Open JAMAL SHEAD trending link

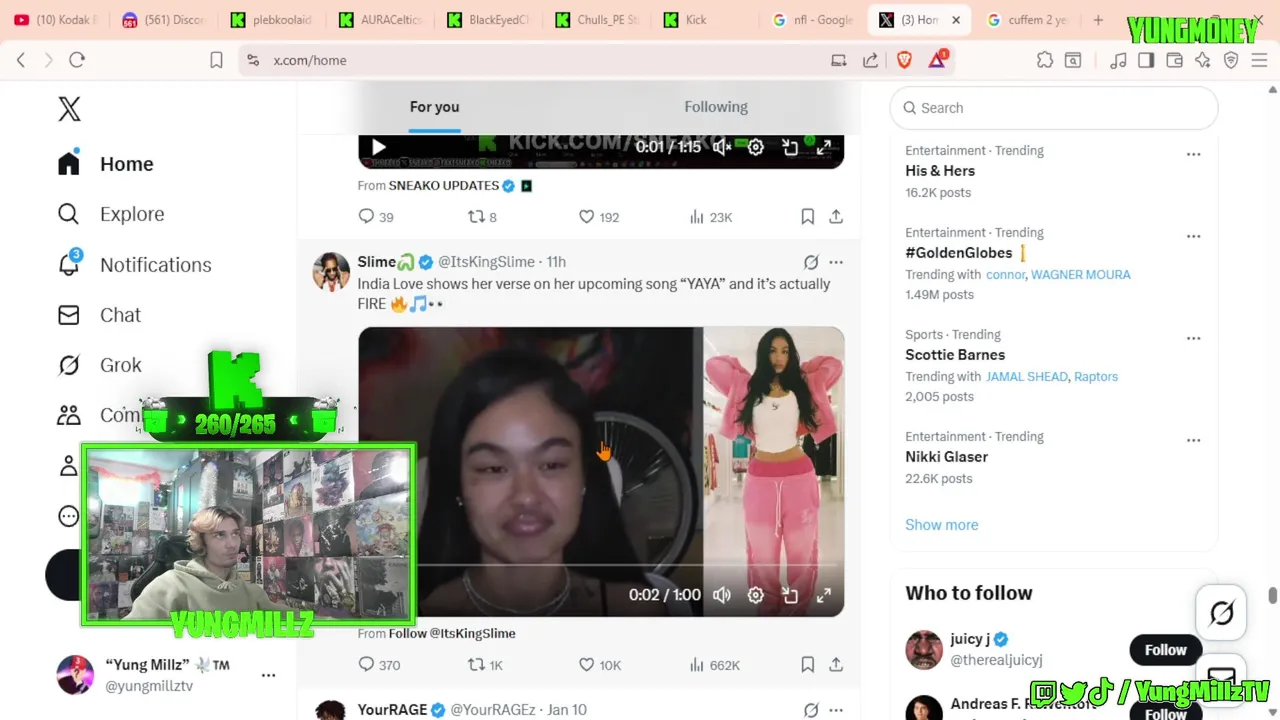pyautogui.click(x=1027, y=377)
